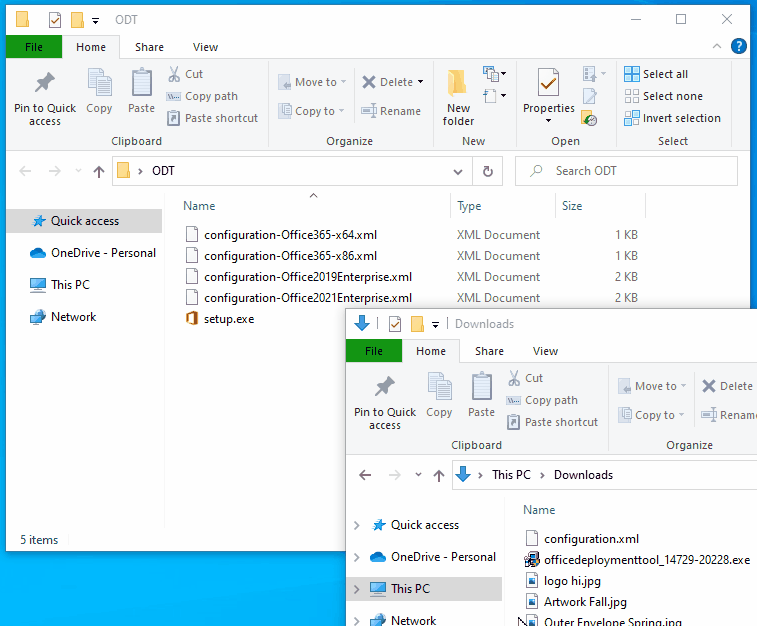Click Cut in ODT ribbon
Screen dimensions: 757x626
[185, 74]
